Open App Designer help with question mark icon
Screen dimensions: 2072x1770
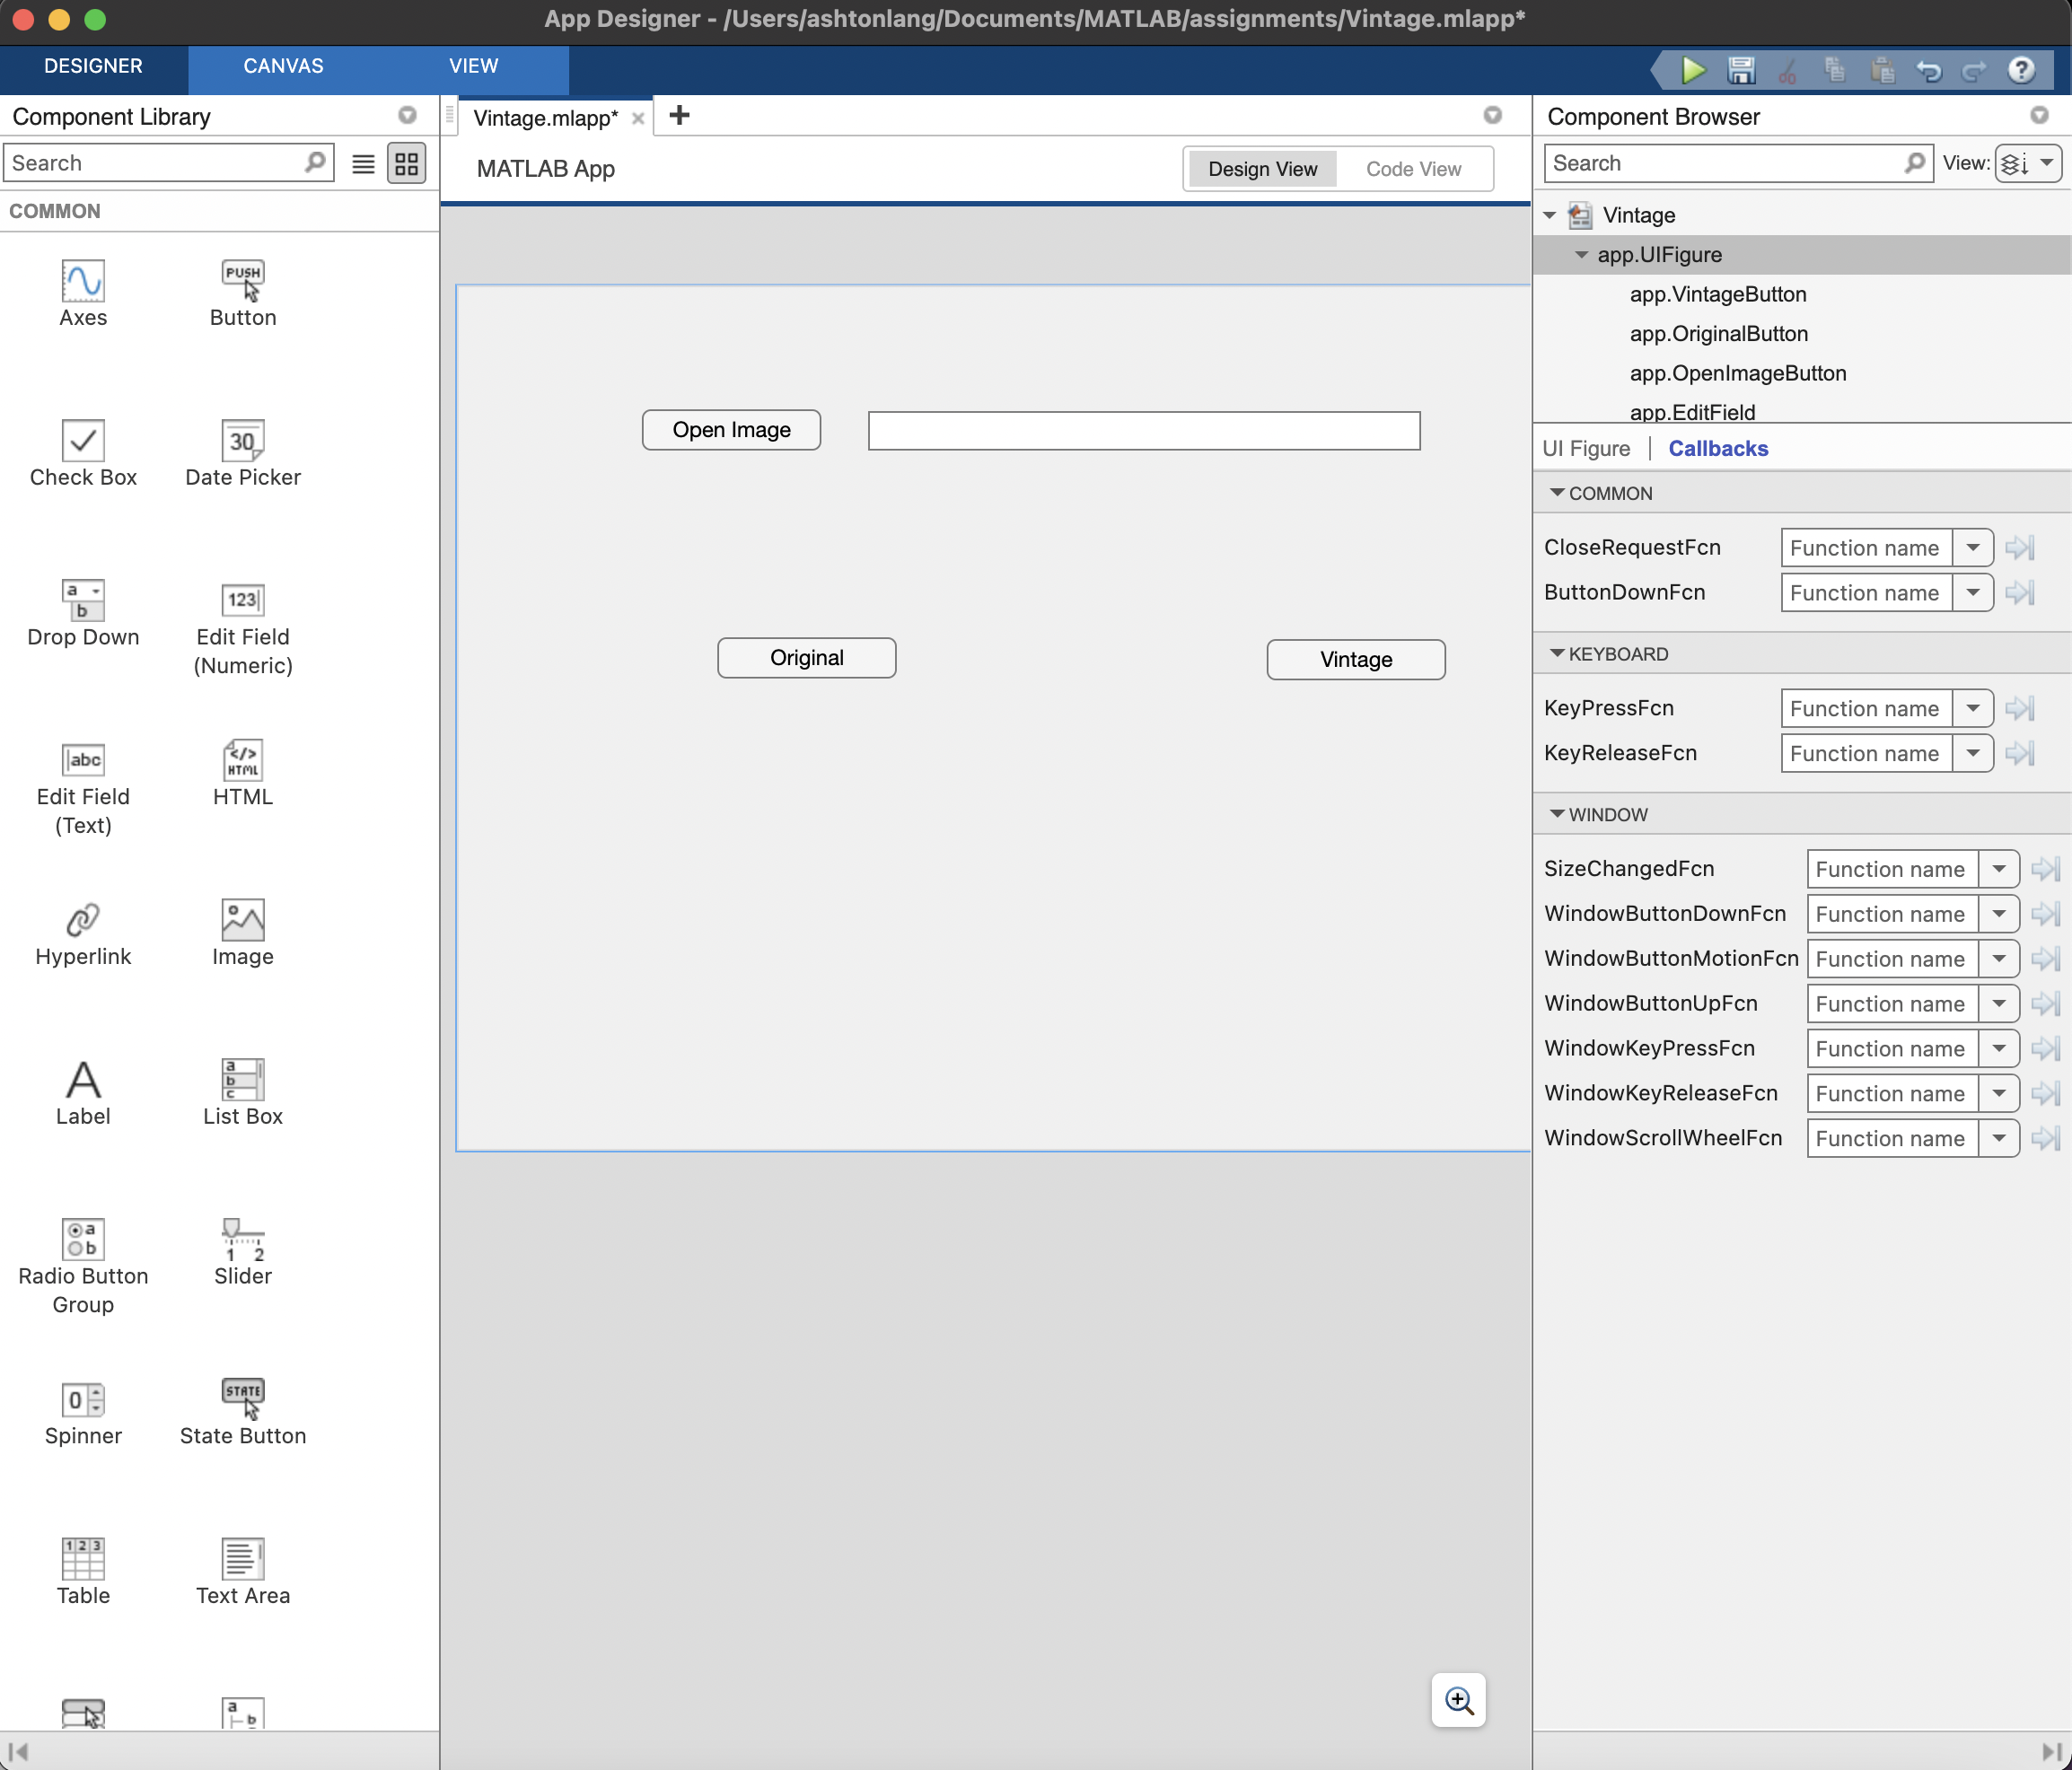click(2023, 70)
